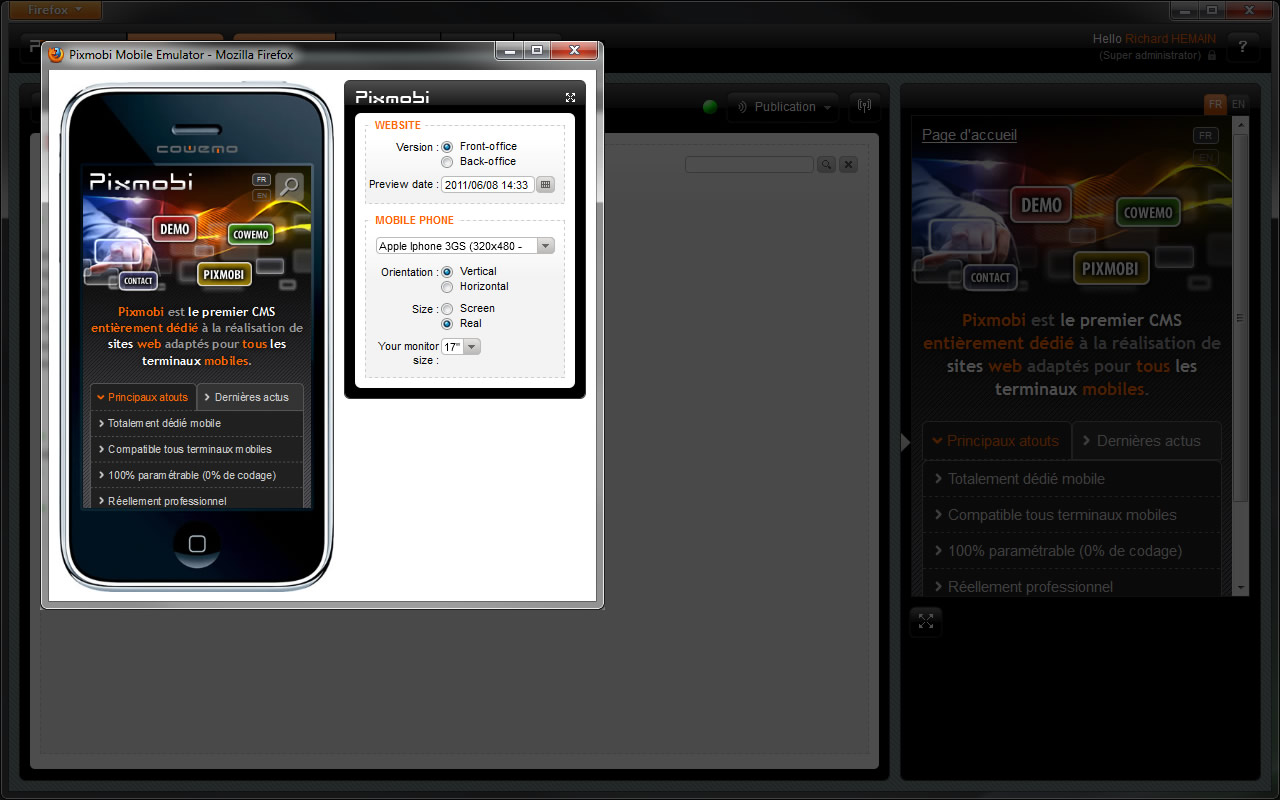This screenshot has height=800, width=1280.
Task: Expand Totalement dédié mobile on the phone screen
Action: point(196,423)
